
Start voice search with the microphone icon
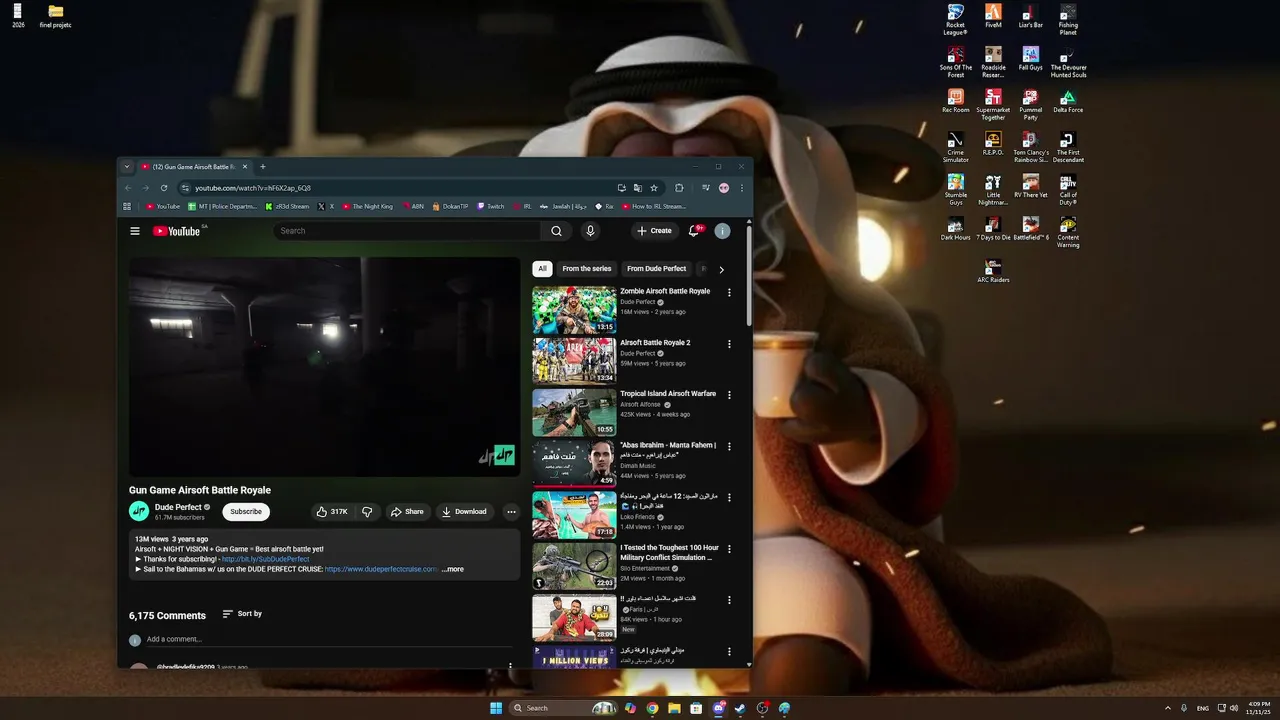(x=590, y=231)
